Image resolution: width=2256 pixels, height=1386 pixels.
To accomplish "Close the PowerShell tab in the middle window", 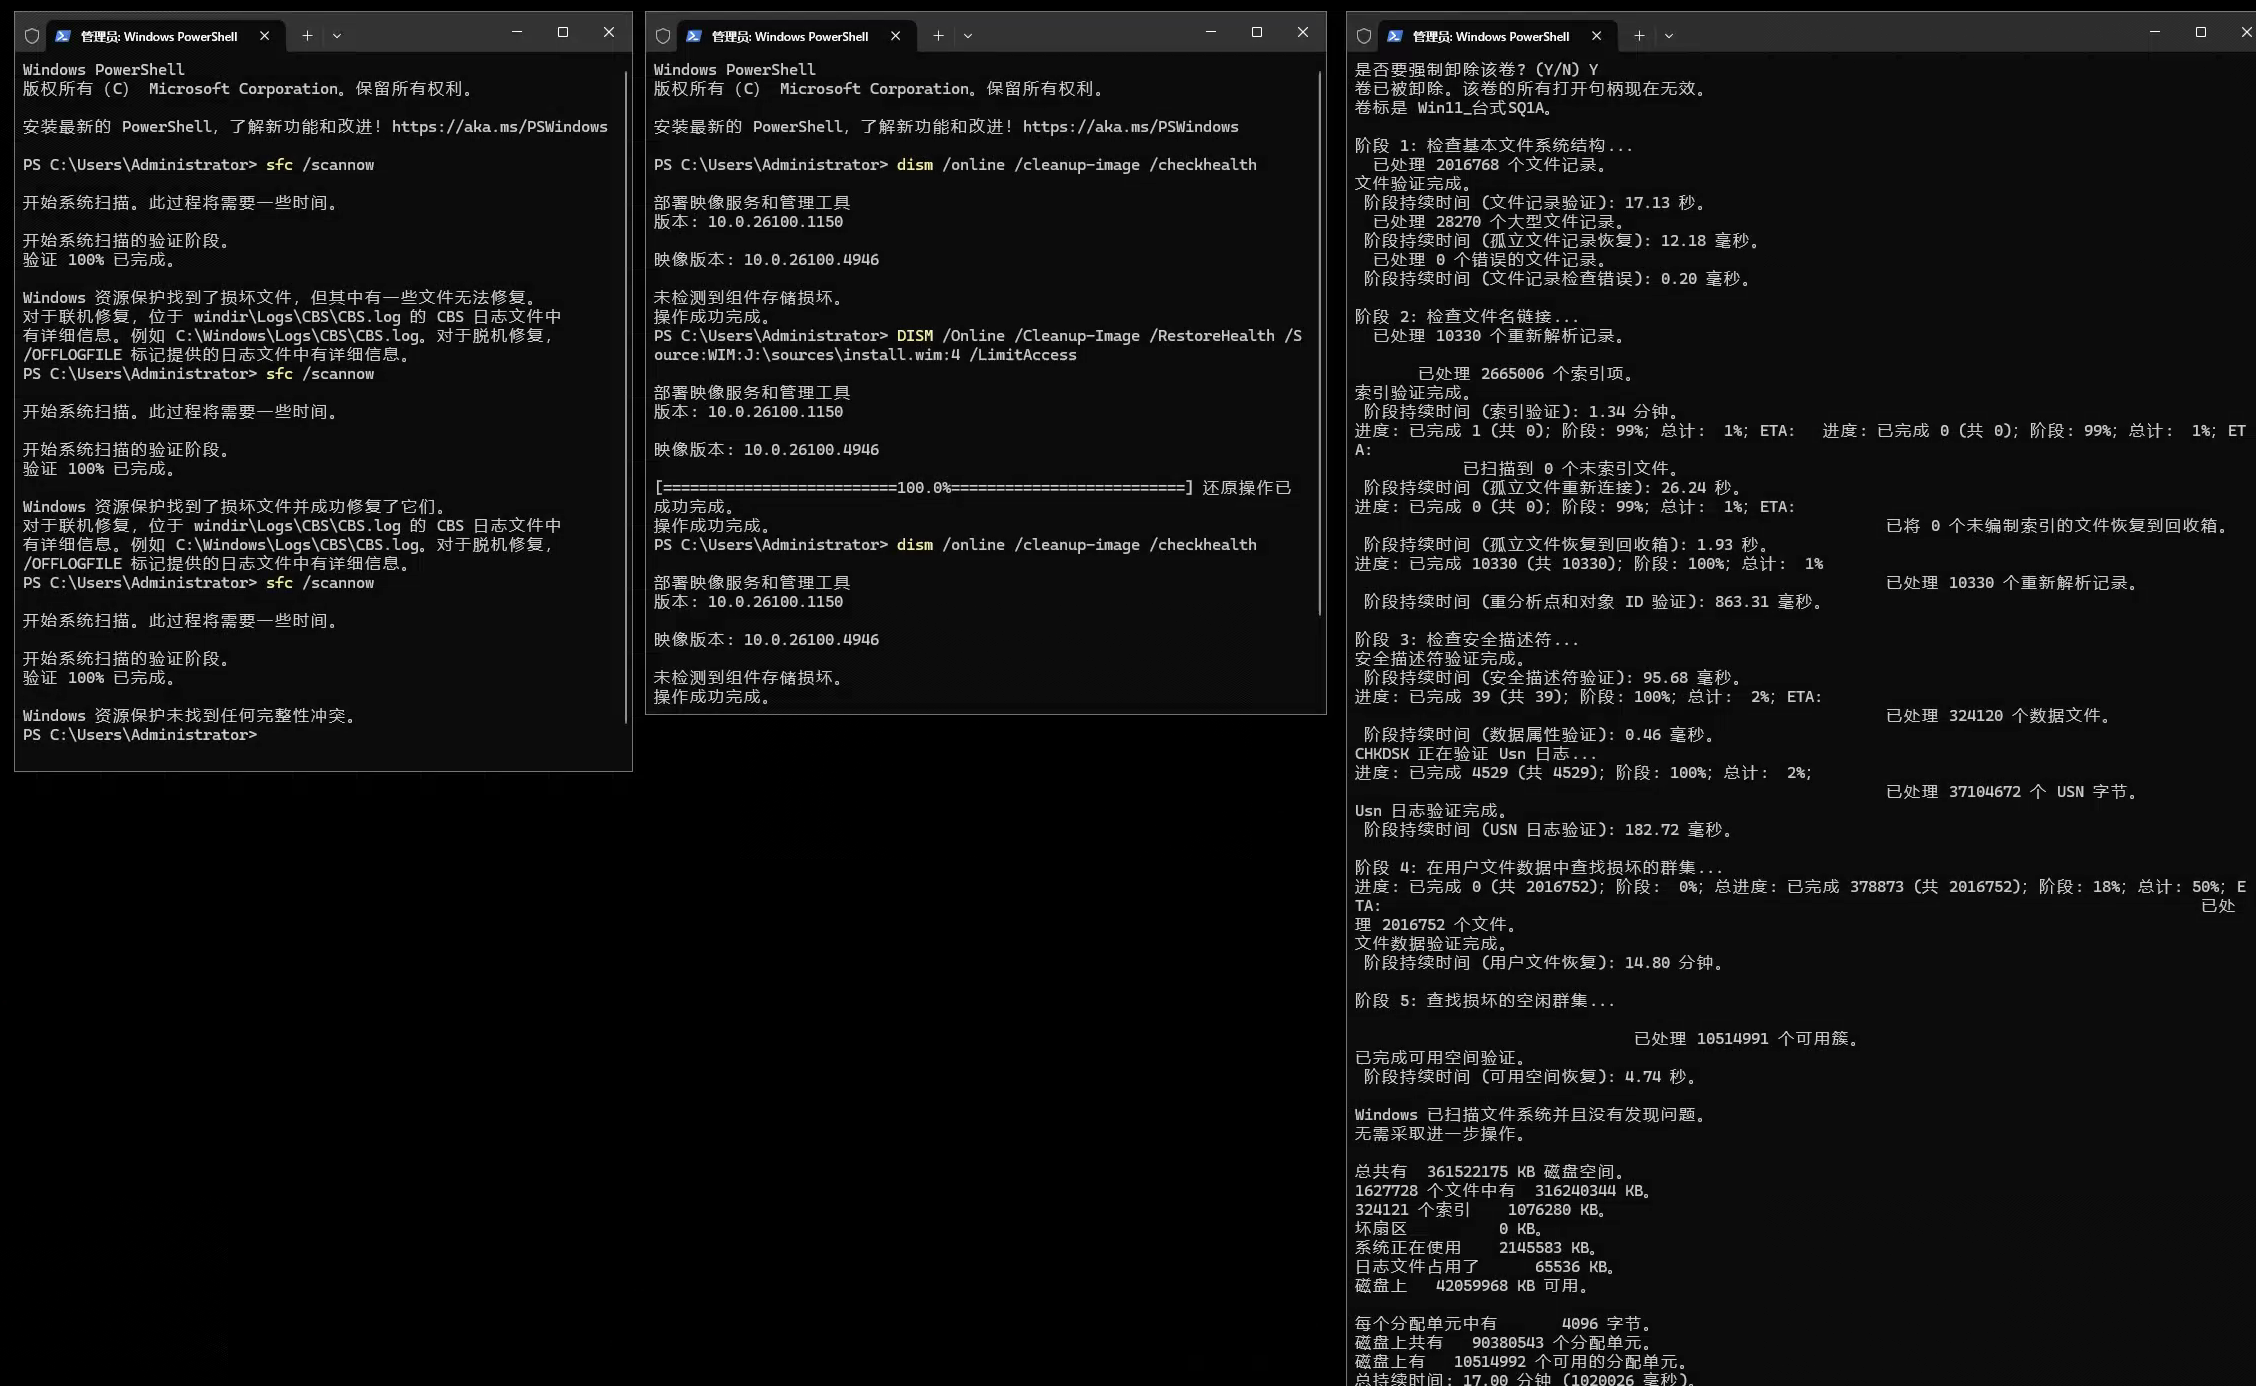I will (895, 36).
